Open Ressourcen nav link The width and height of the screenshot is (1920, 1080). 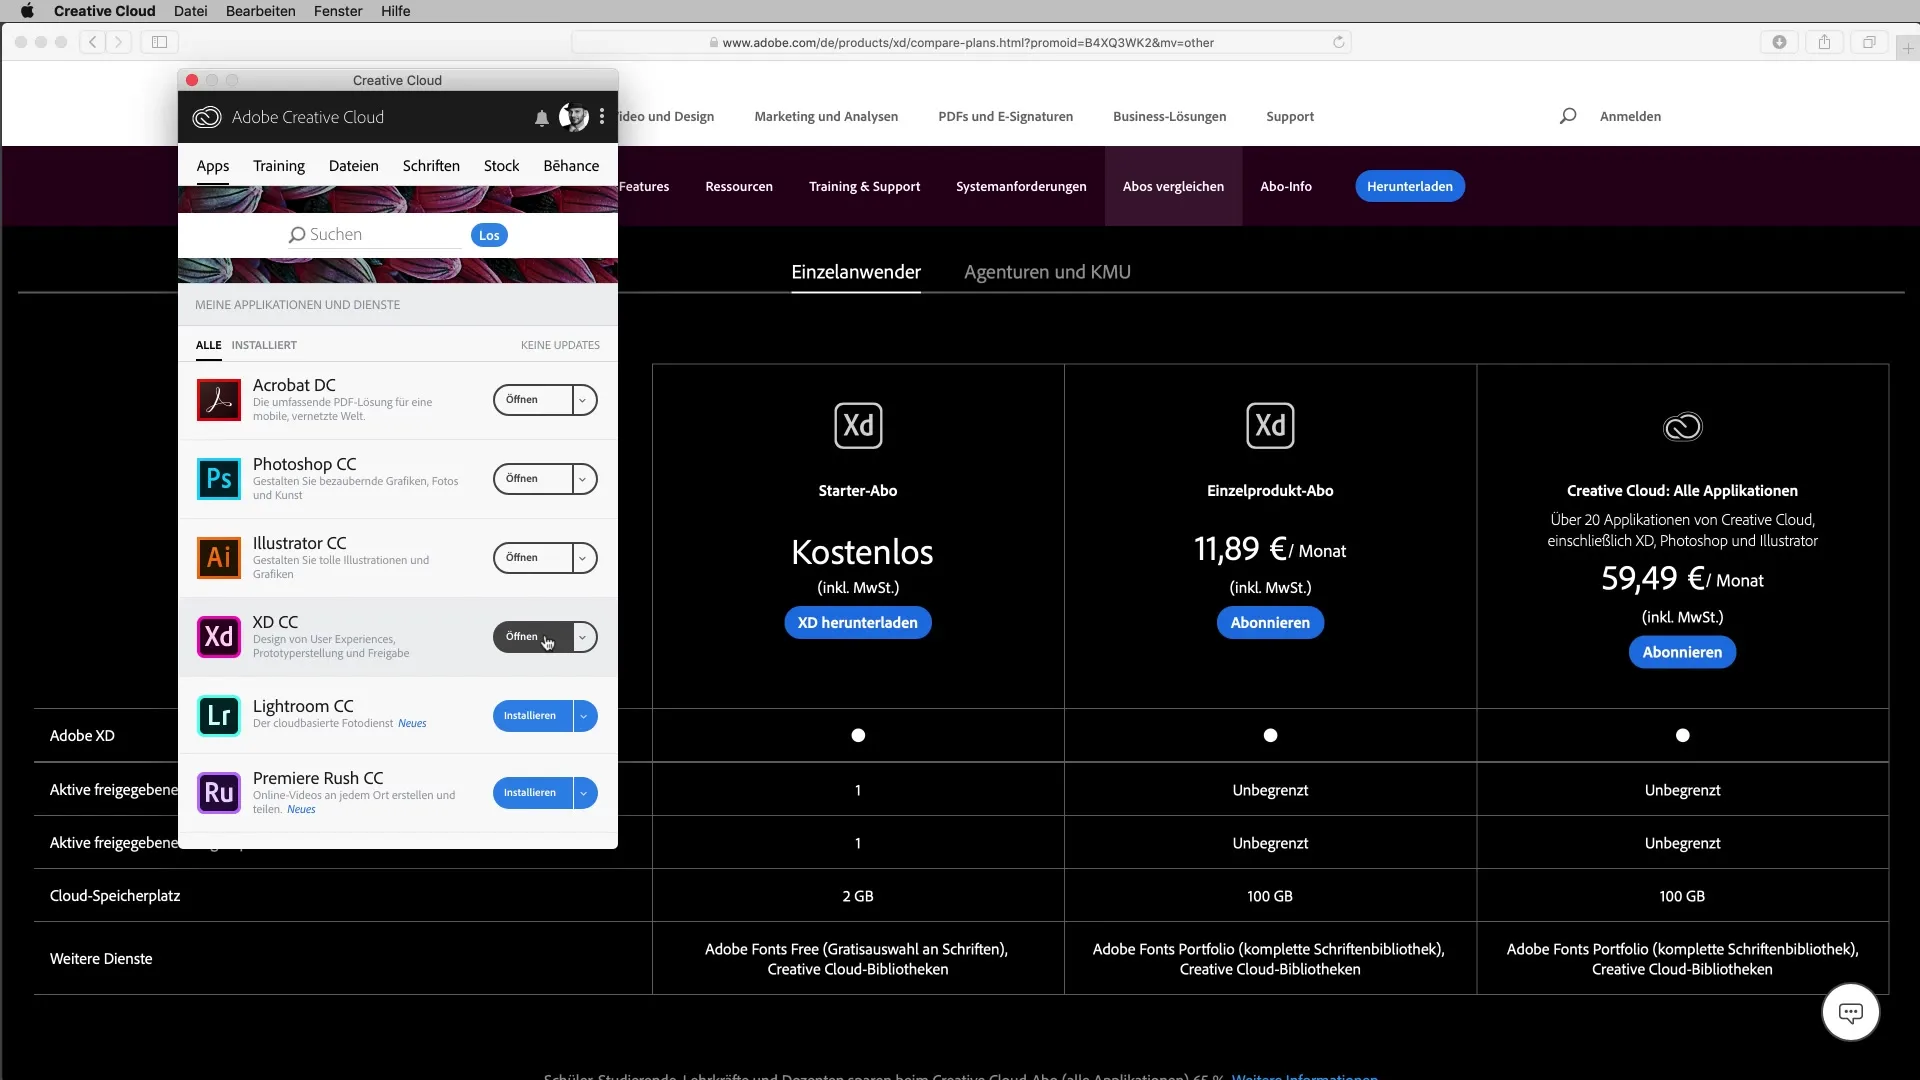(x=739, y=186)
